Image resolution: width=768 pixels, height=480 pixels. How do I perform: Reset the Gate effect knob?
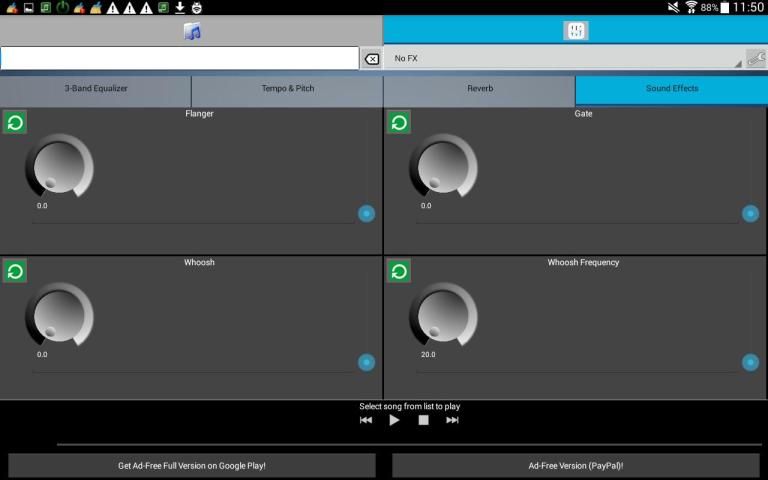[x=399, y=122]
